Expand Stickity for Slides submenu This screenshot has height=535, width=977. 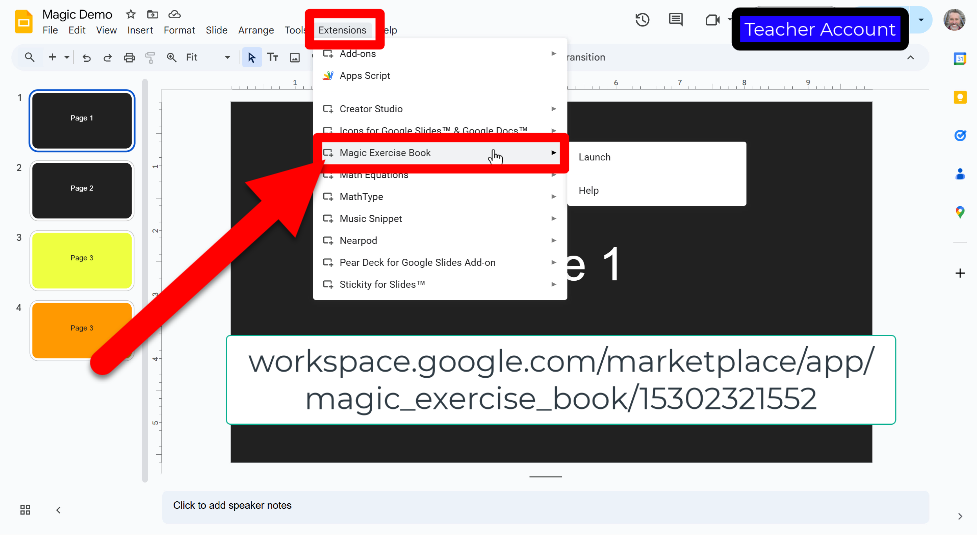click(440, 284)
